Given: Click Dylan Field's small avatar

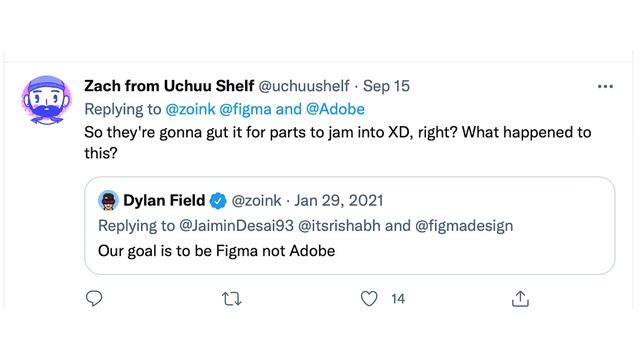Looking at the screenshot, I should tap(108, 200).
